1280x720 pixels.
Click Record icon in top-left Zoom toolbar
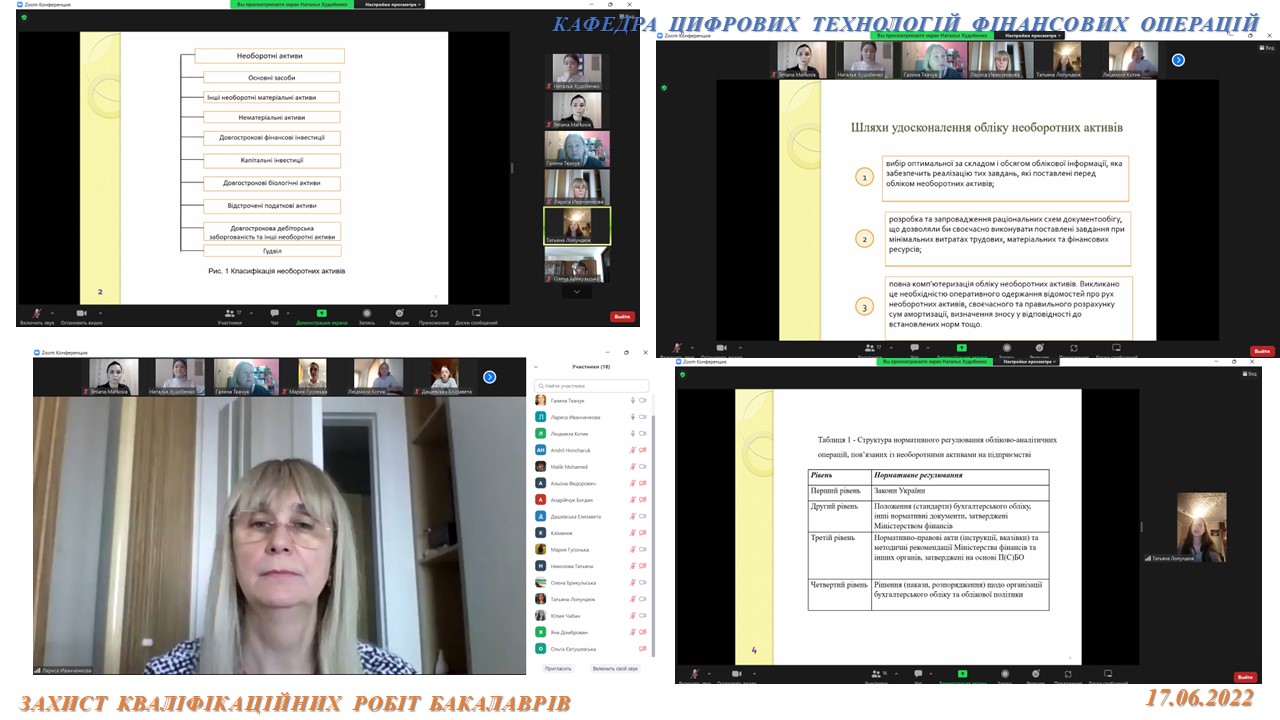pyautogui.click(x=367, y=313)
